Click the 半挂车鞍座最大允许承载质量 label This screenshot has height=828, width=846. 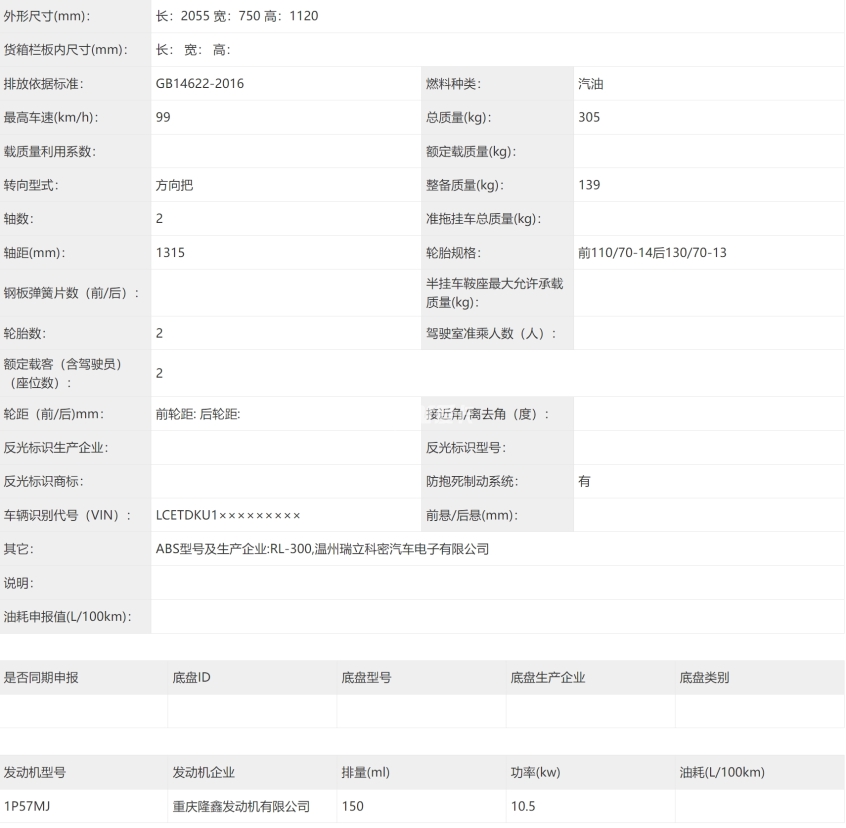tap(494, 293)
